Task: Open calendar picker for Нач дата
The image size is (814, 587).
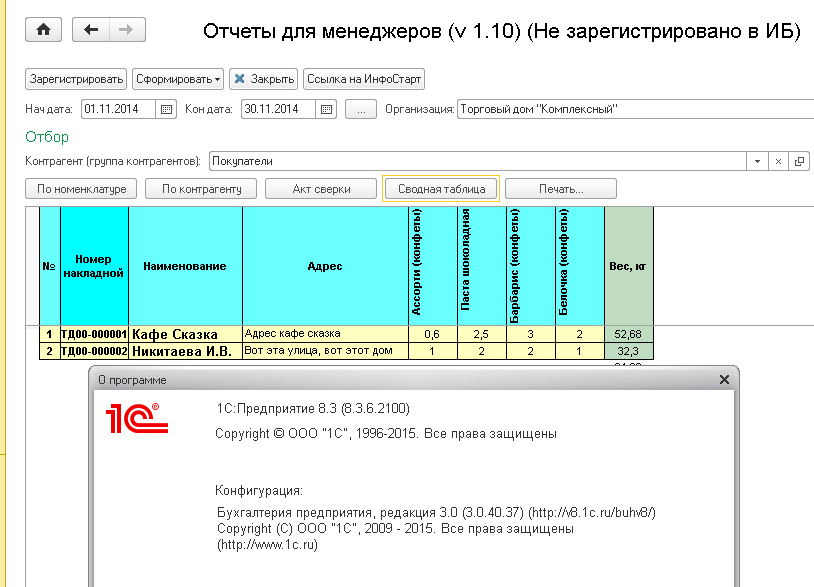Action: point(166,110)
